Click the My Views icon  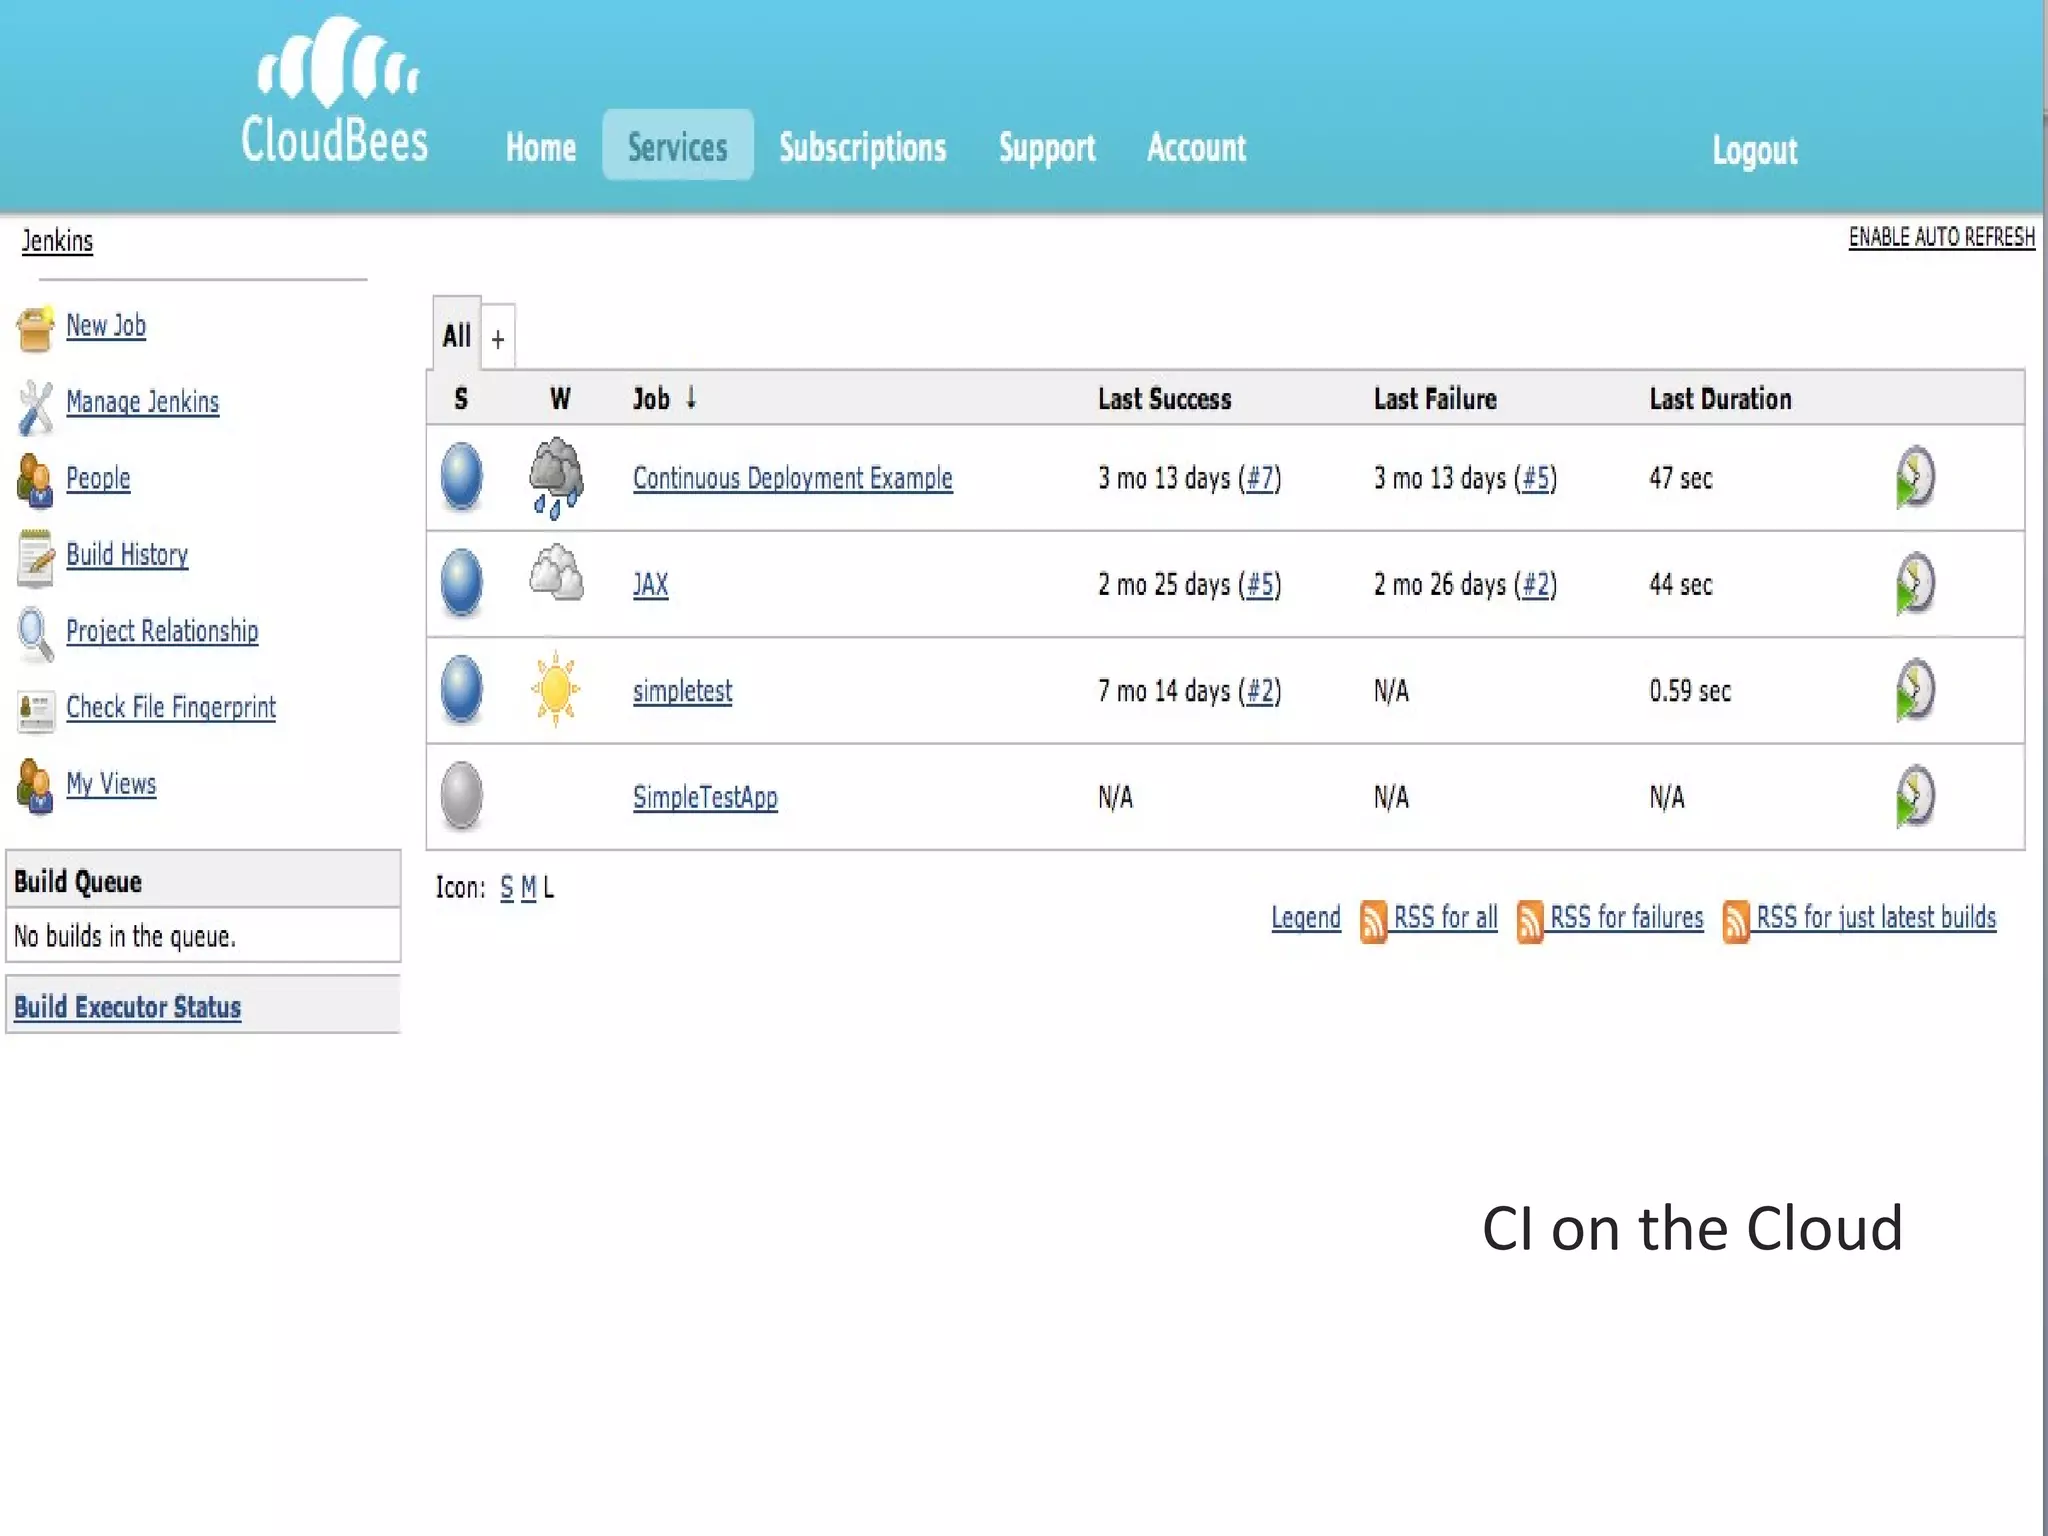point(35,787)
